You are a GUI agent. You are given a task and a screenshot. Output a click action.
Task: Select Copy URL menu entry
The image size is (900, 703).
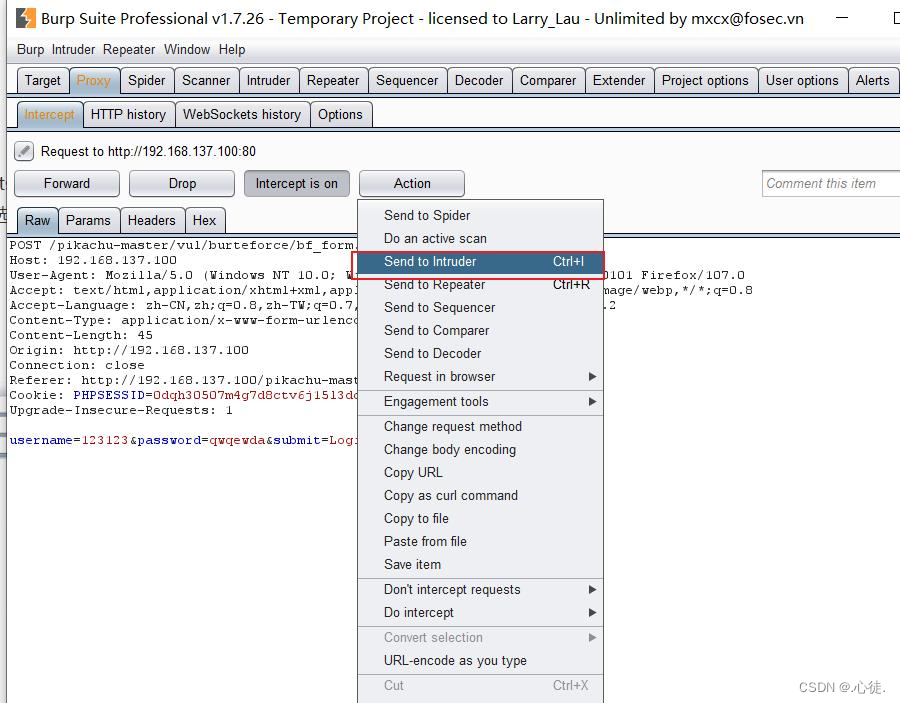480,472
